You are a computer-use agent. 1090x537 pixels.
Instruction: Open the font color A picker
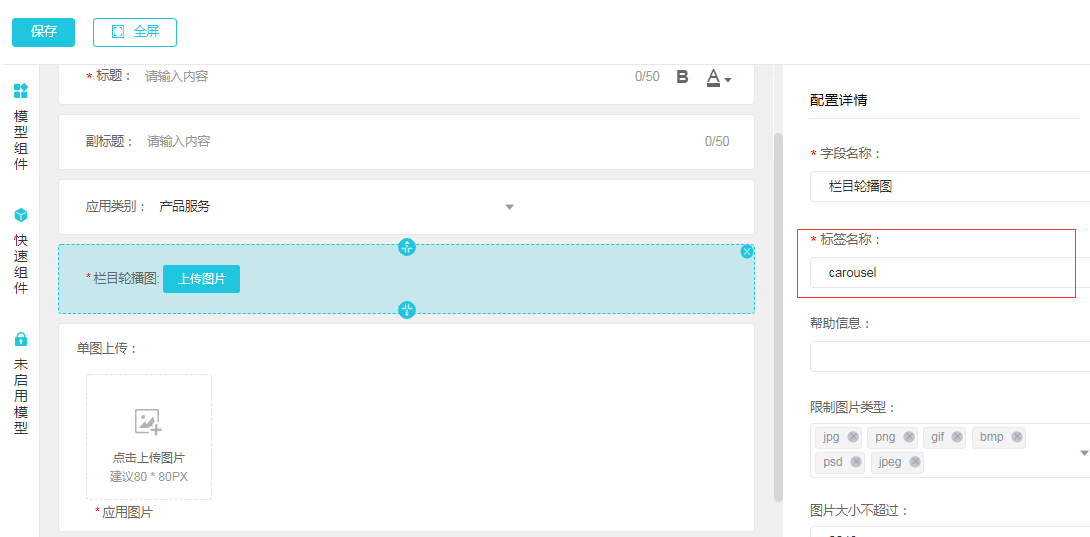[718, 77]
